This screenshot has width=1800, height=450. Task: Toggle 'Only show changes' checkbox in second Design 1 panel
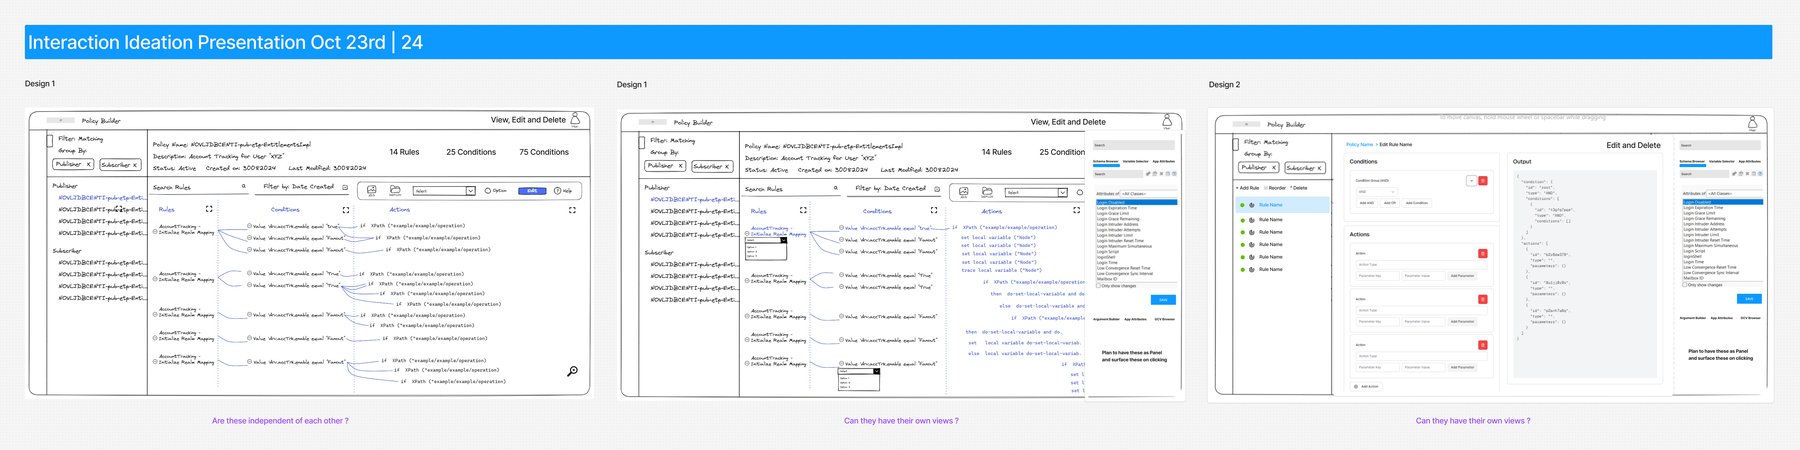click(x=1097, y=285)
